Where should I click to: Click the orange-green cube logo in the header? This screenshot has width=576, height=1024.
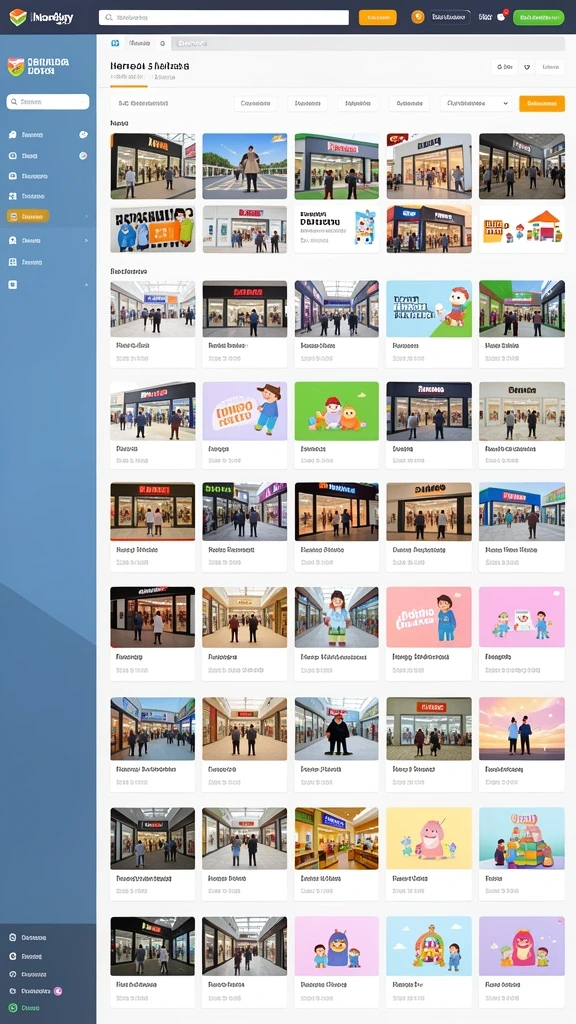[18, 17]
